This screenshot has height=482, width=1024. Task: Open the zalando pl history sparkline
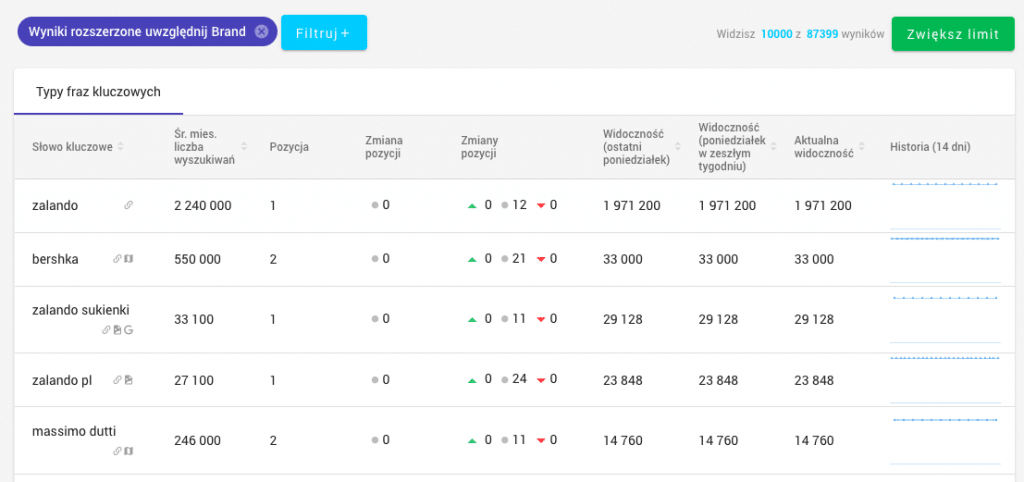tap(946, 379)
